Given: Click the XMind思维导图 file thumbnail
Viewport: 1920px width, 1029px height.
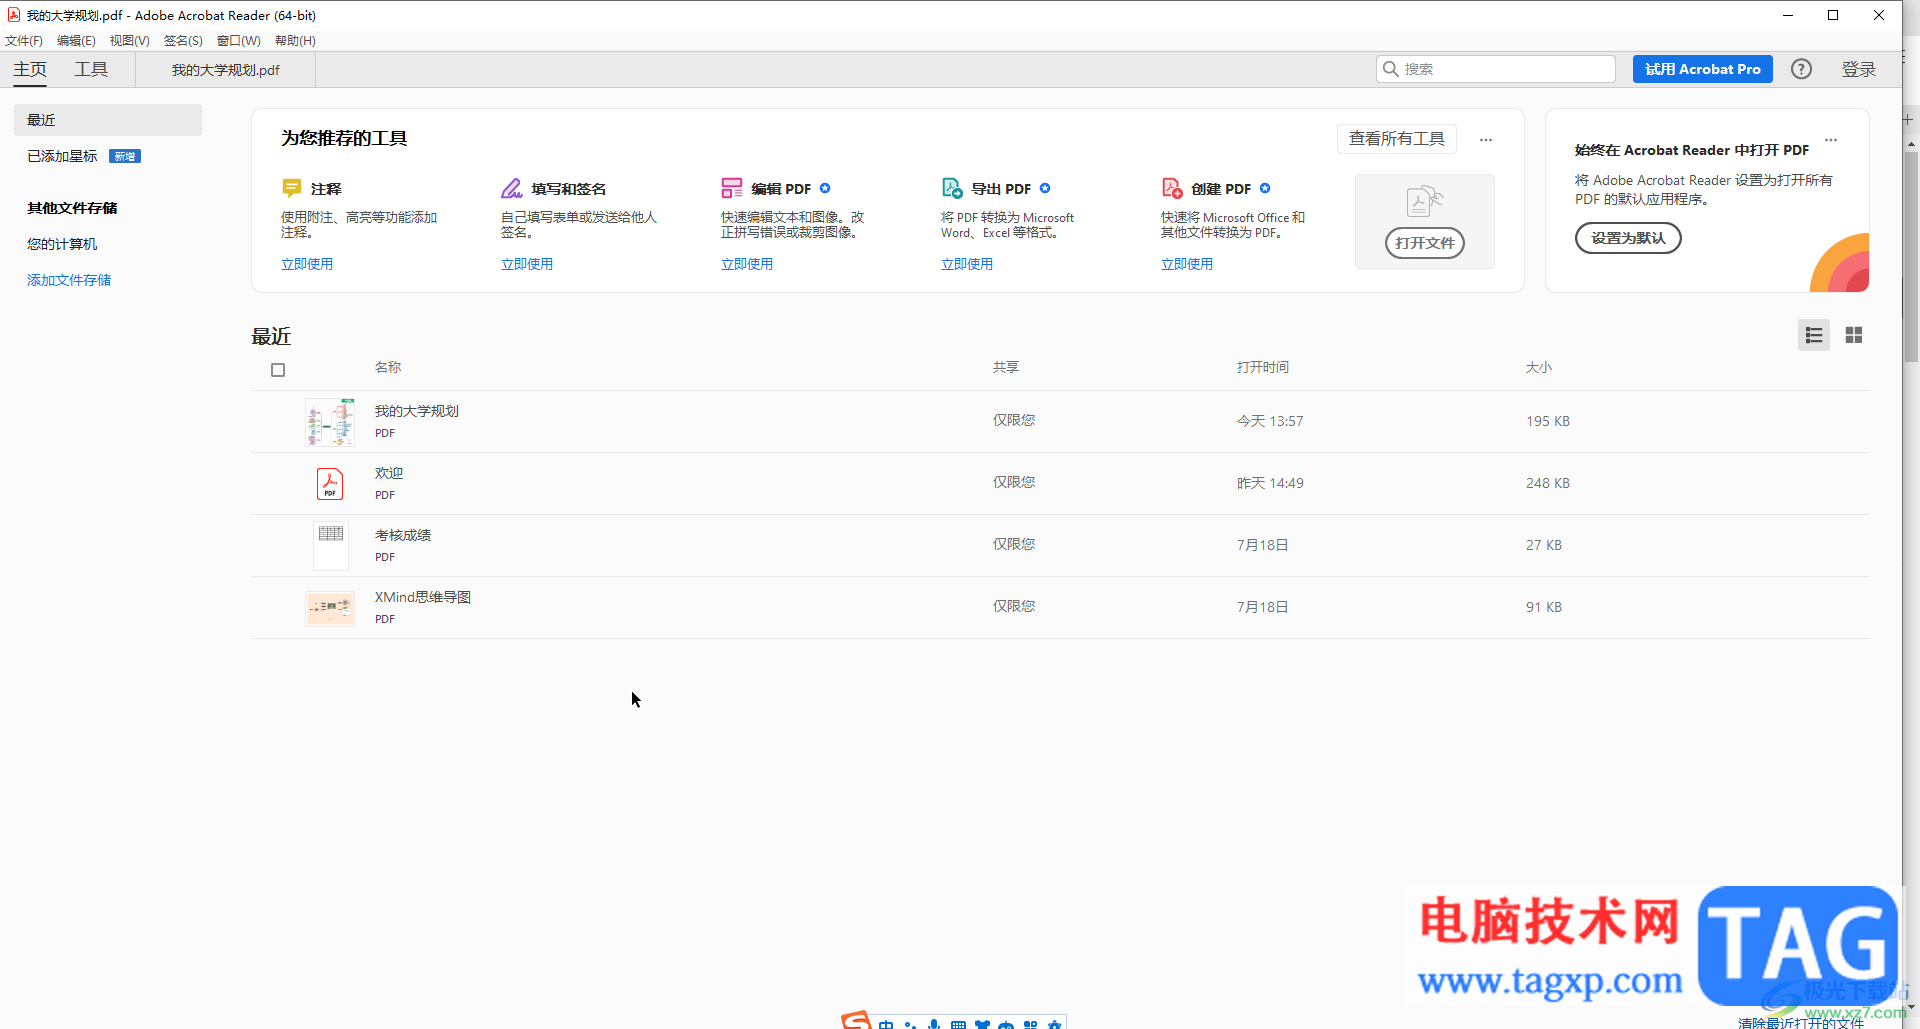Looking at the screenshot, I should click(x=330, y=608).
